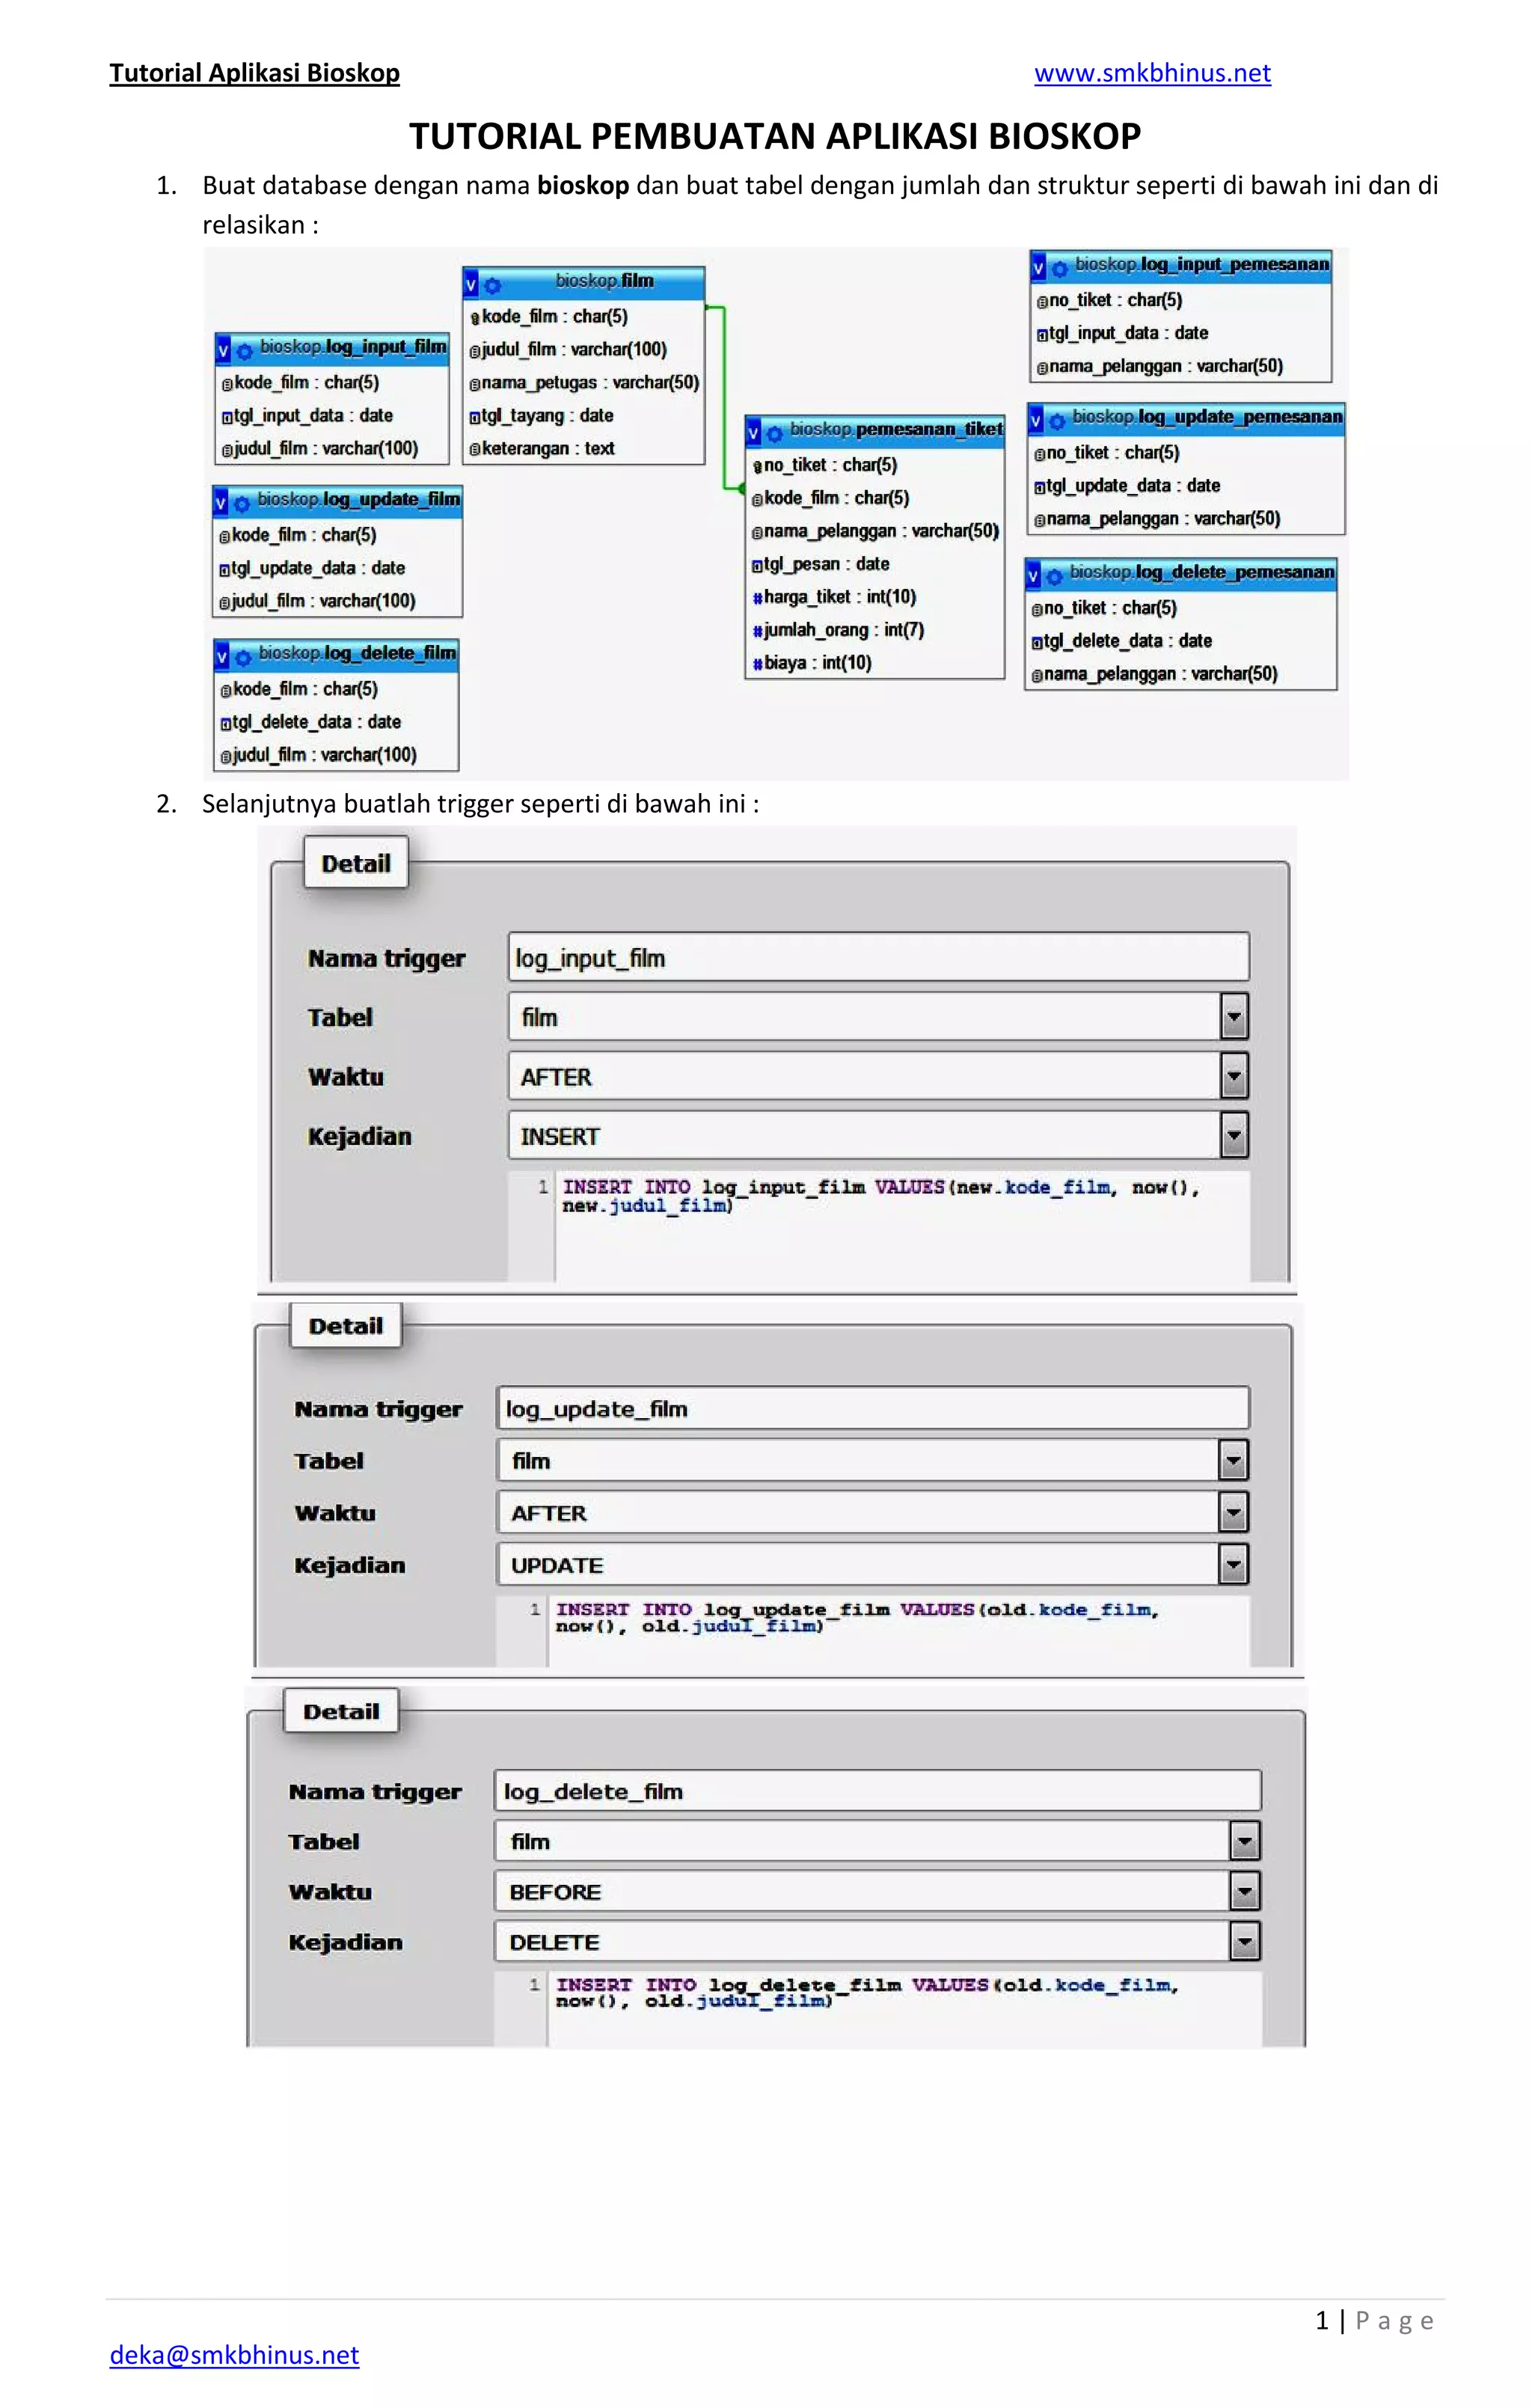Toggle the V collapse box on pemesanan_tiket
Screen dimensions: 1532x2408
753,433
